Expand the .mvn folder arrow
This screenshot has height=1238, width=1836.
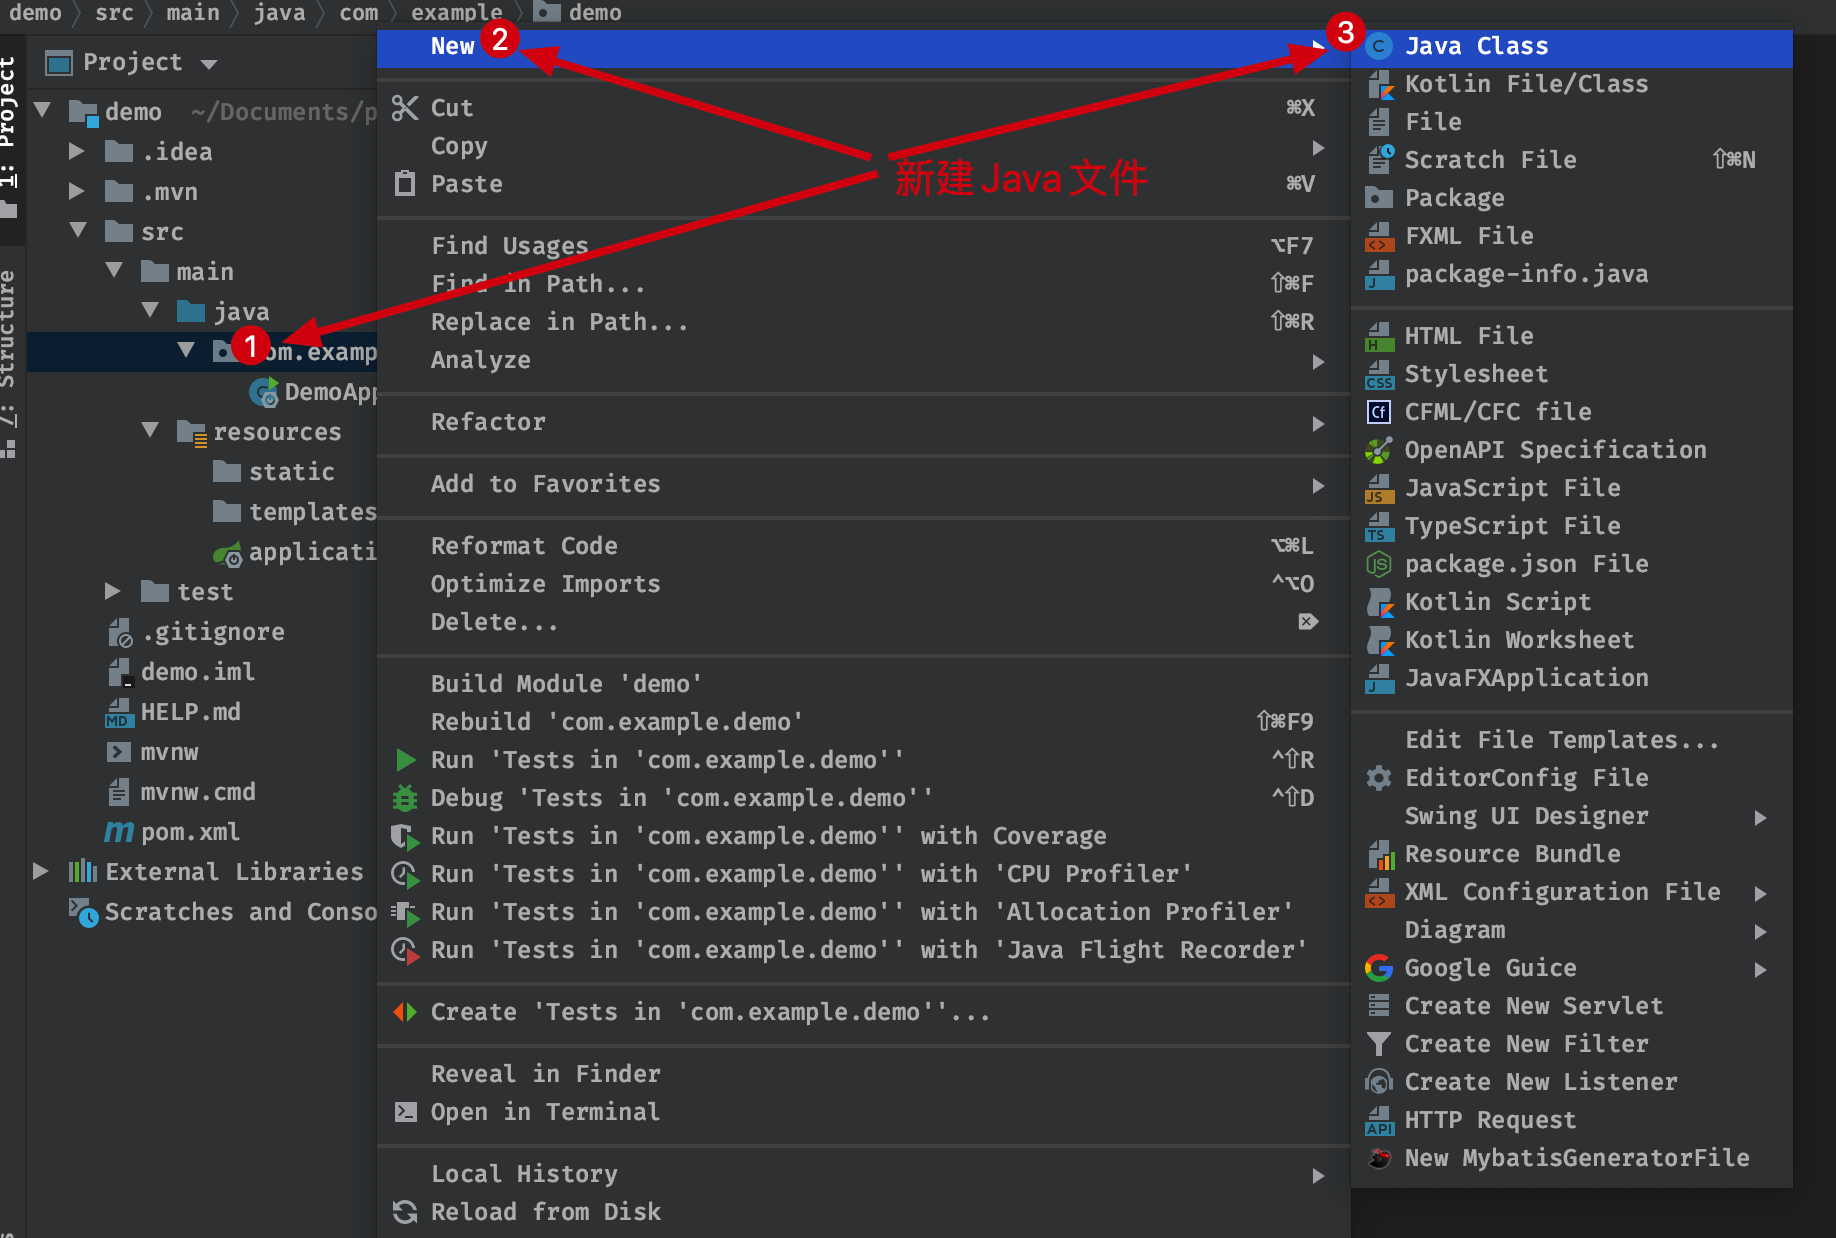pos(76,191)
